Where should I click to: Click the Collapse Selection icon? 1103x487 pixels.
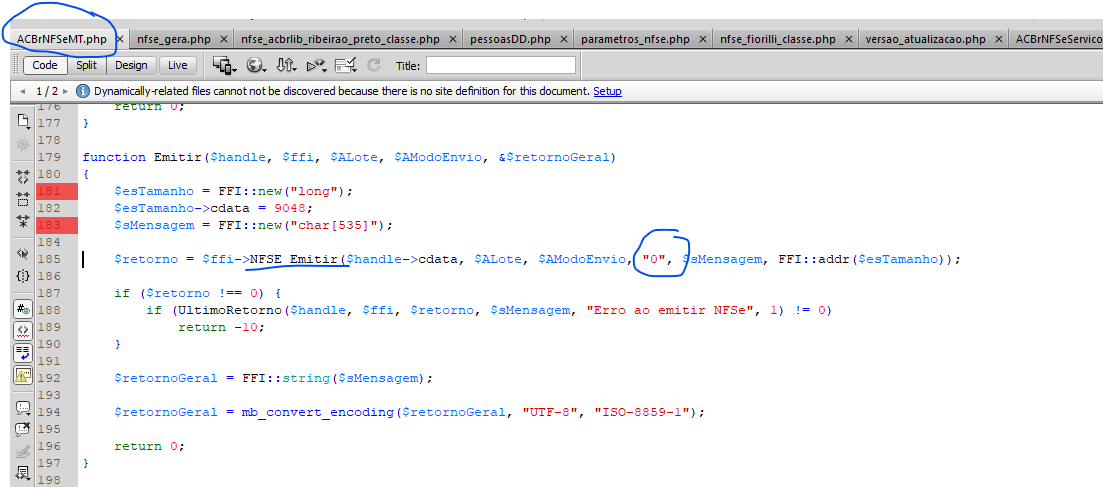coord(23,199)
